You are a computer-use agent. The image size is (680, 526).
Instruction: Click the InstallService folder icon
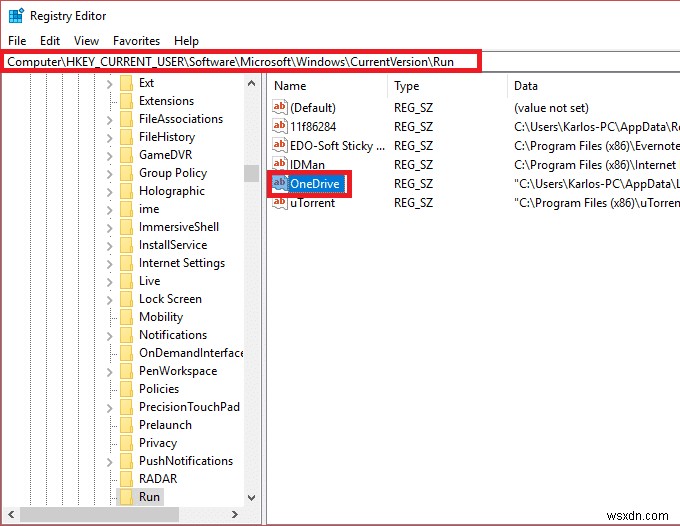pyautogui.click(x=126, y=245)
